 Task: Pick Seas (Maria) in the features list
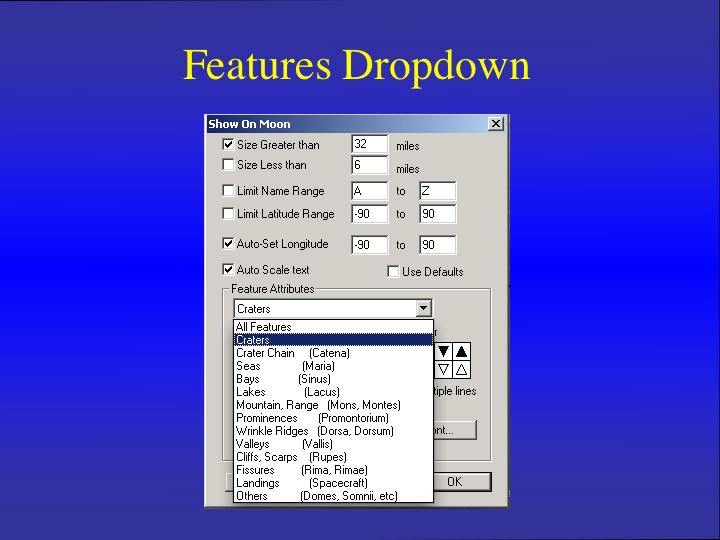(285, 366)
